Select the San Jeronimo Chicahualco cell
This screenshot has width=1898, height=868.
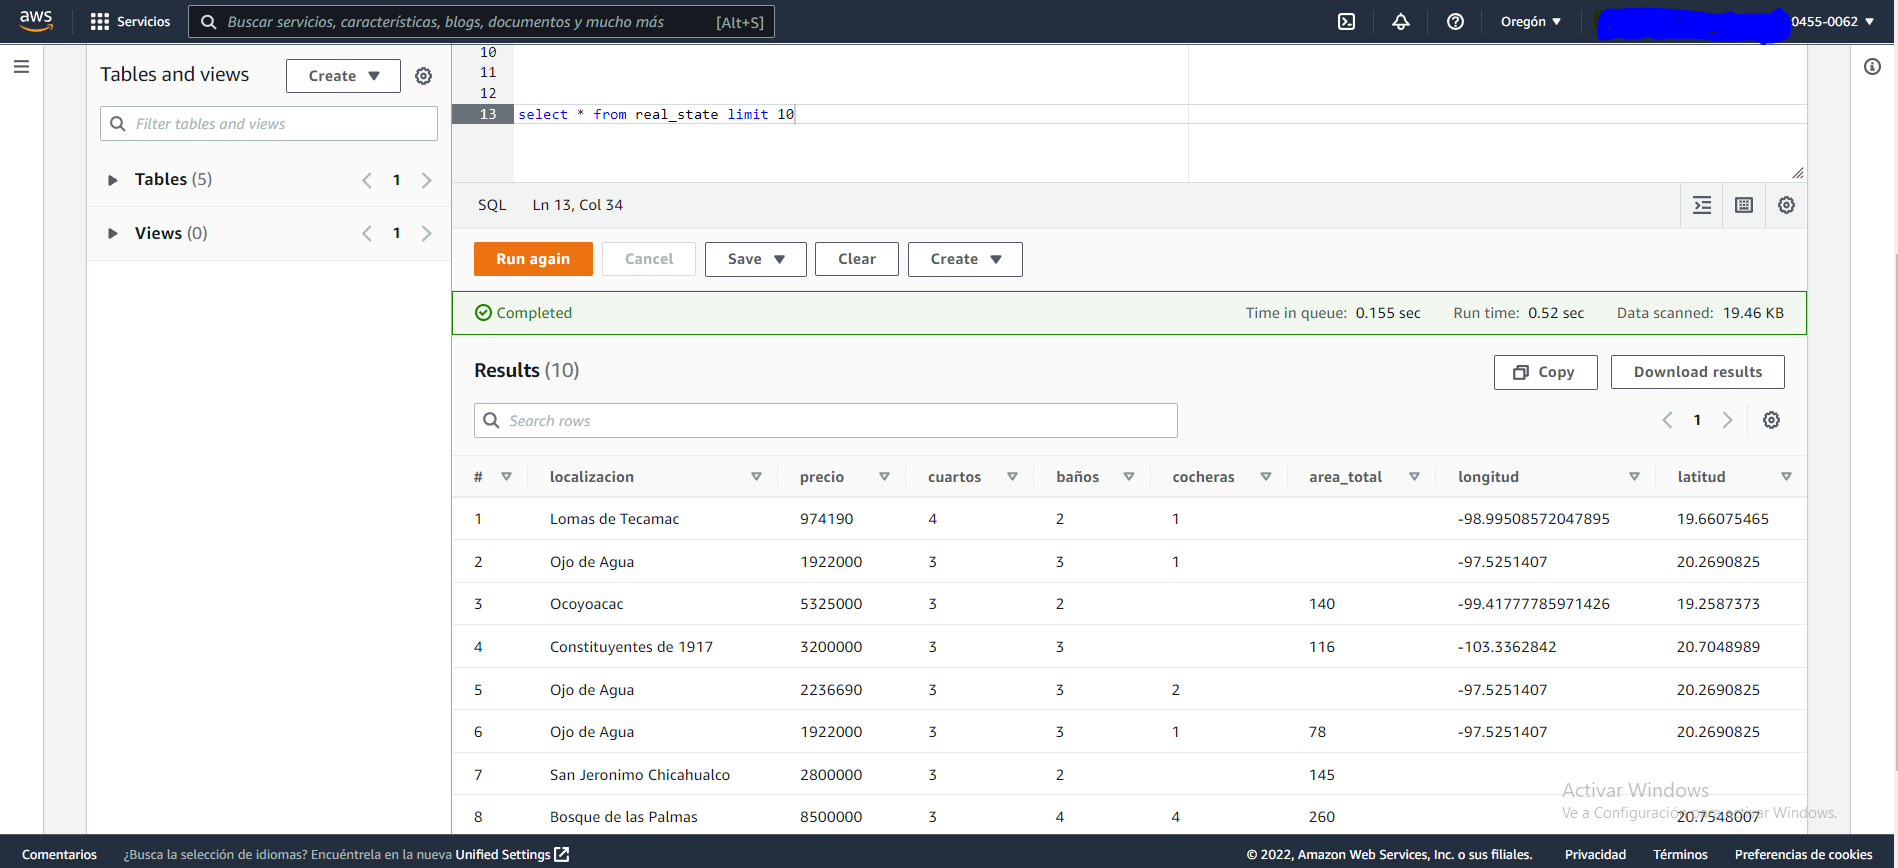point(639,775)
